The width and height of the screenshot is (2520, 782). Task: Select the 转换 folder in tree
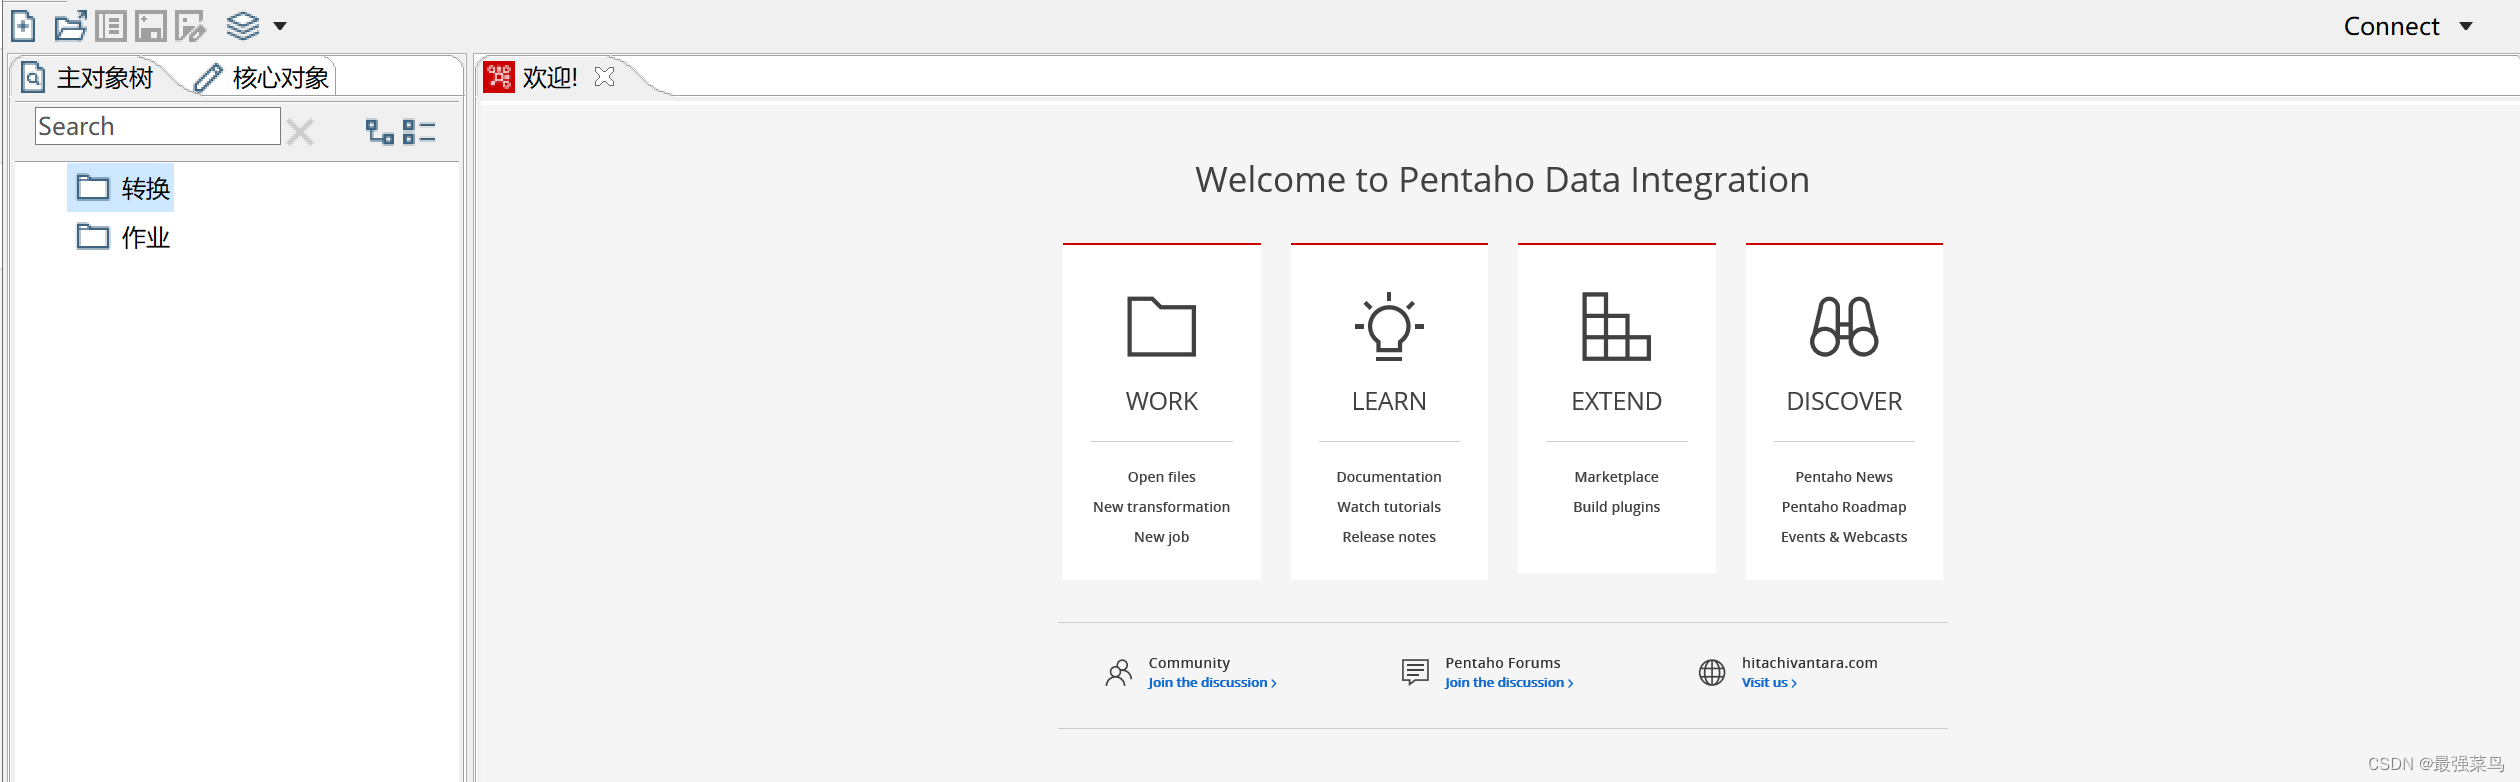pos(121,188)
